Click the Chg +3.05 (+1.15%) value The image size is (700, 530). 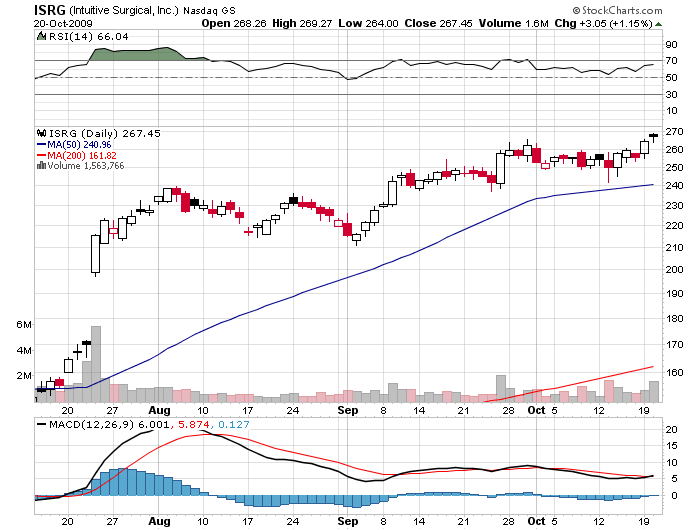604,23
